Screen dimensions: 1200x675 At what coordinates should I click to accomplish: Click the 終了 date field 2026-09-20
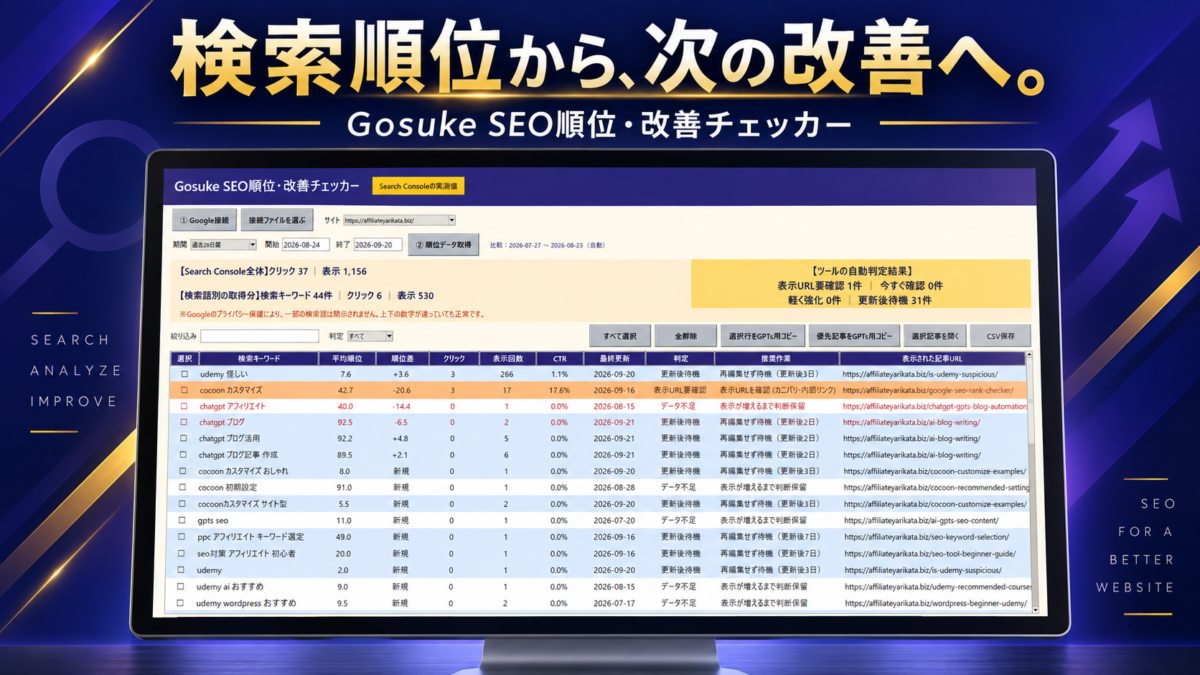[378, 244]
